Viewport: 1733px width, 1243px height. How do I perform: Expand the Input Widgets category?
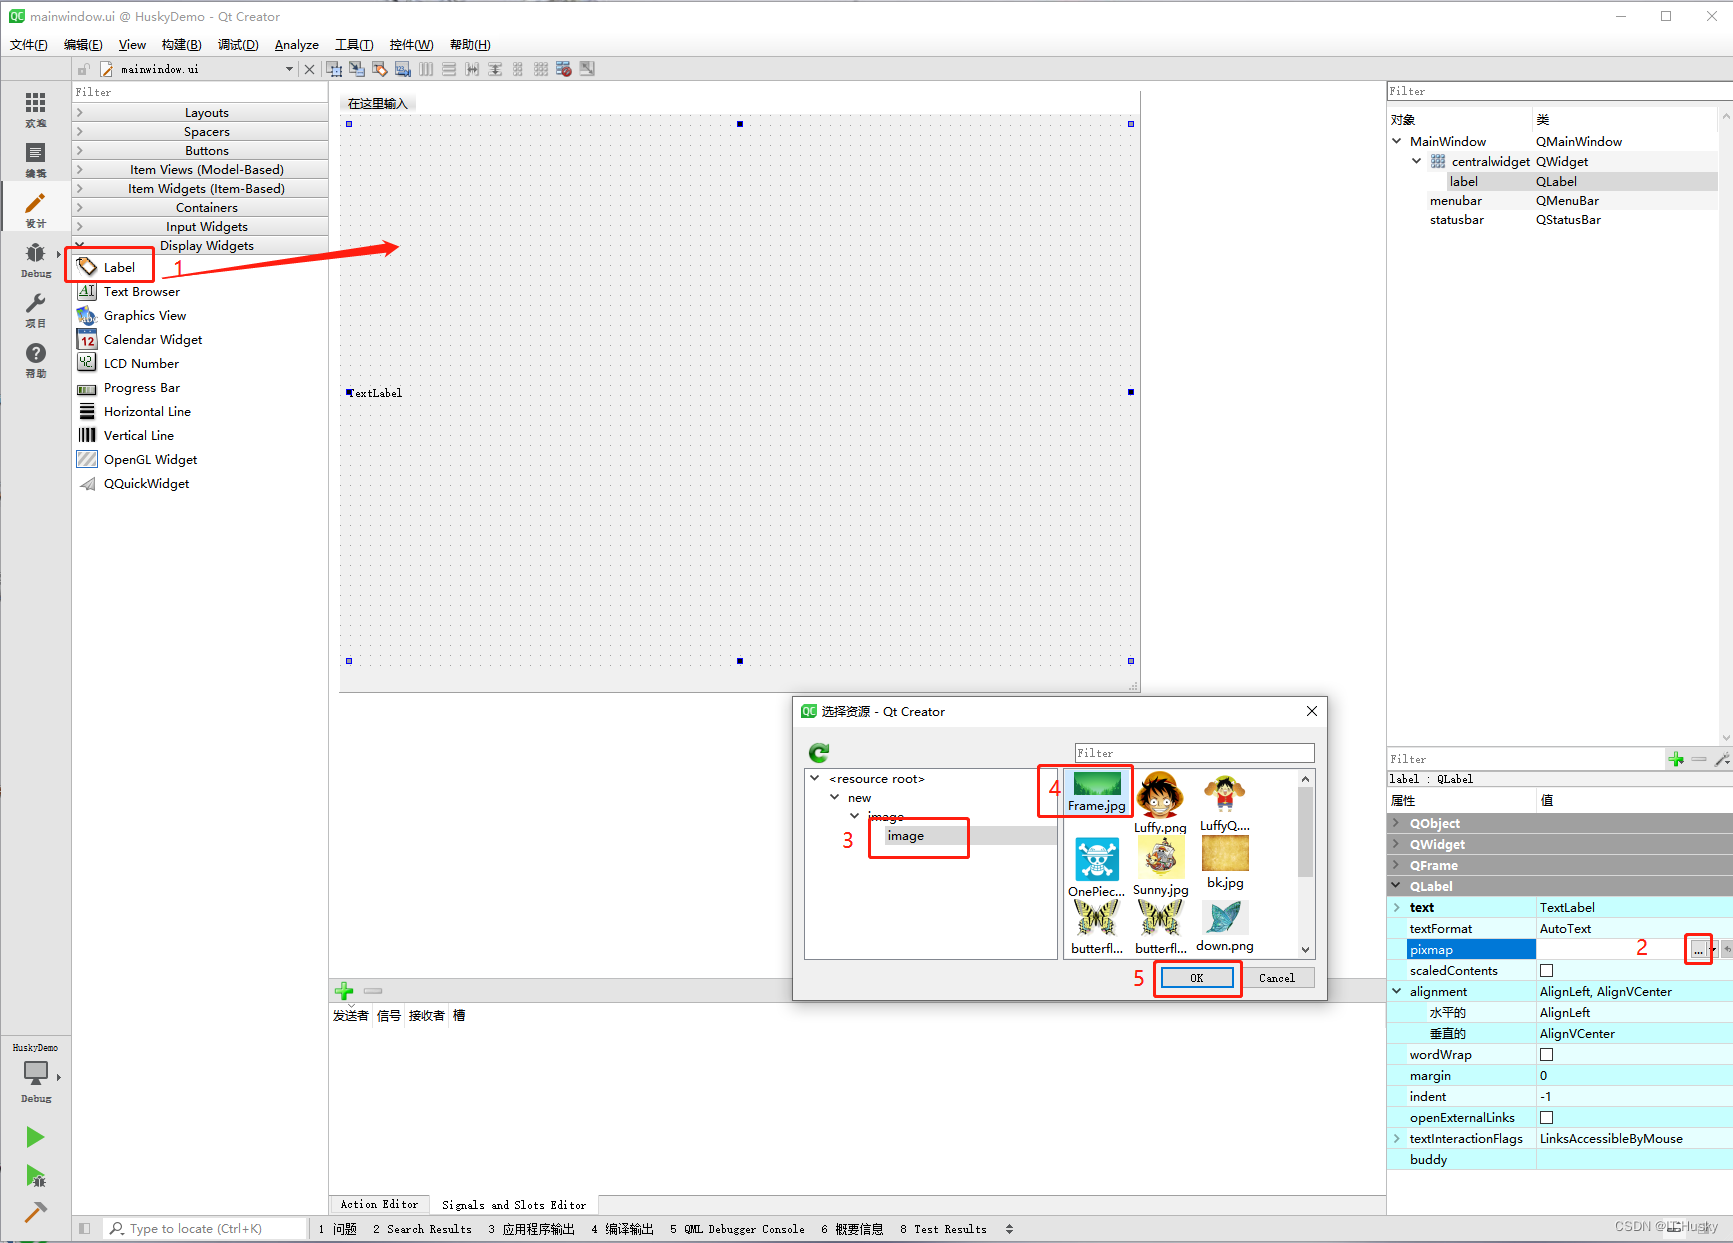pyautogui.click(x=200, y=226)
